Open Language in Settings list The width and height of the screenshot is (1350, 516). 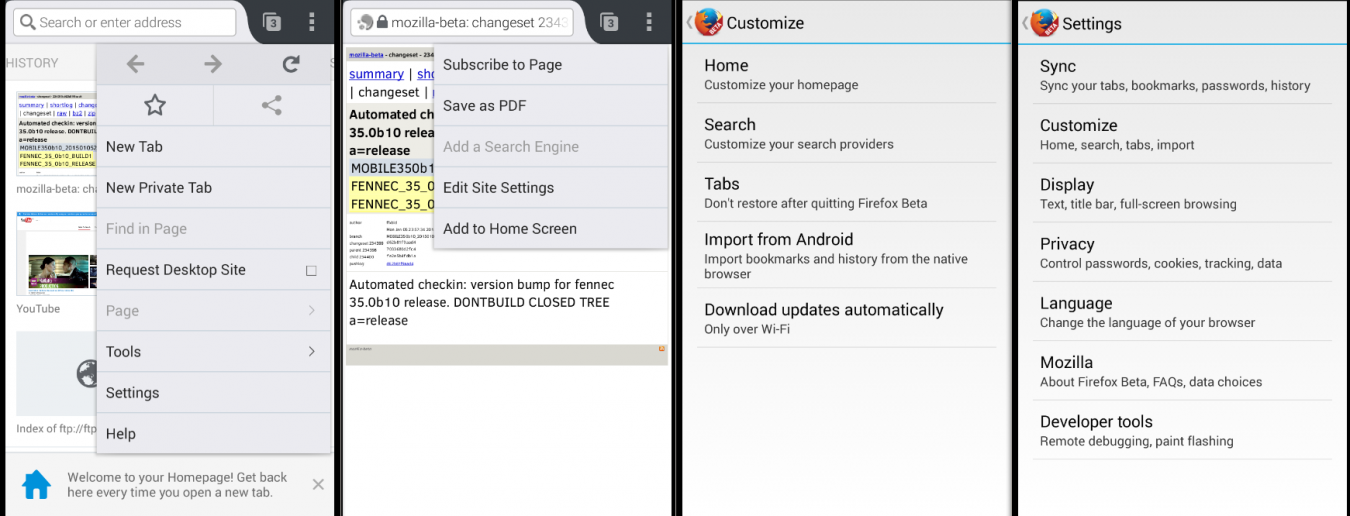pos(1183,311)
